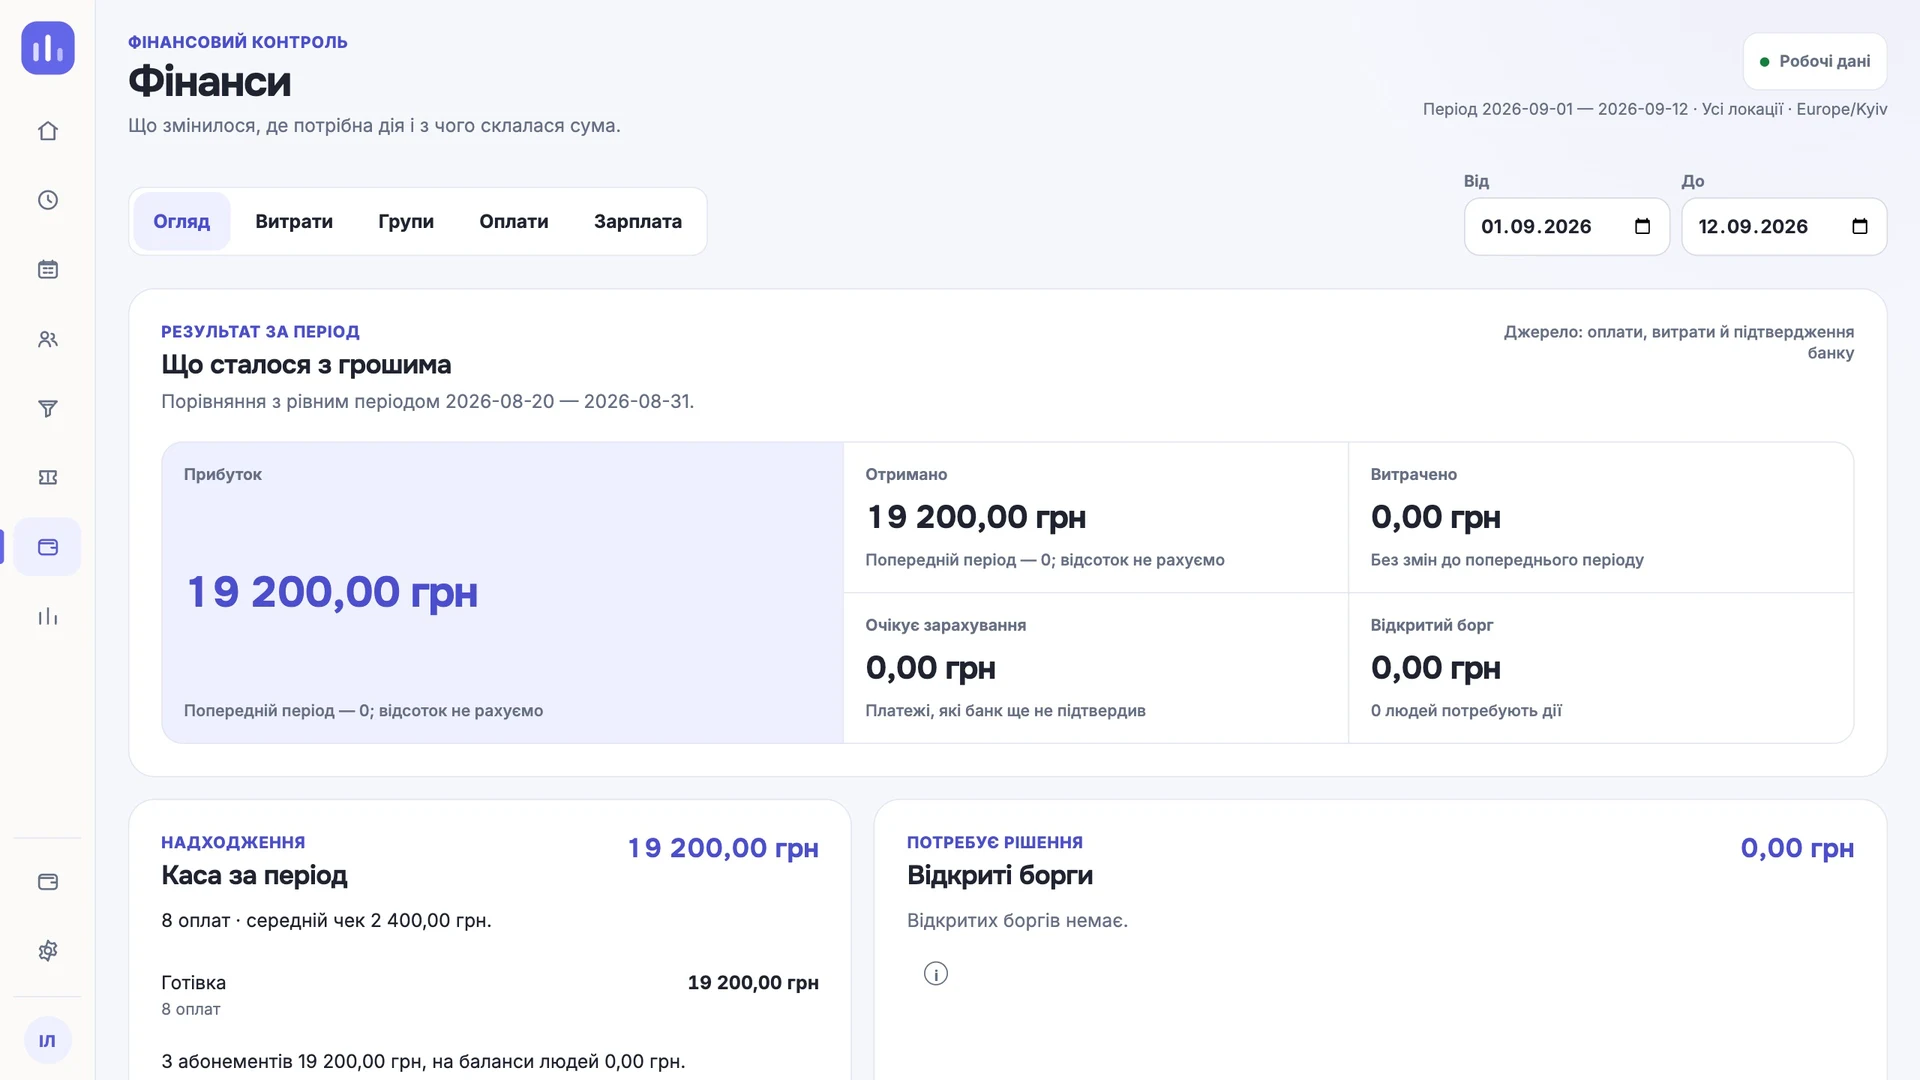Click the Відкритий борг 0,00 грн value
This screenshot has height=1080, width=1920.
1436,668
